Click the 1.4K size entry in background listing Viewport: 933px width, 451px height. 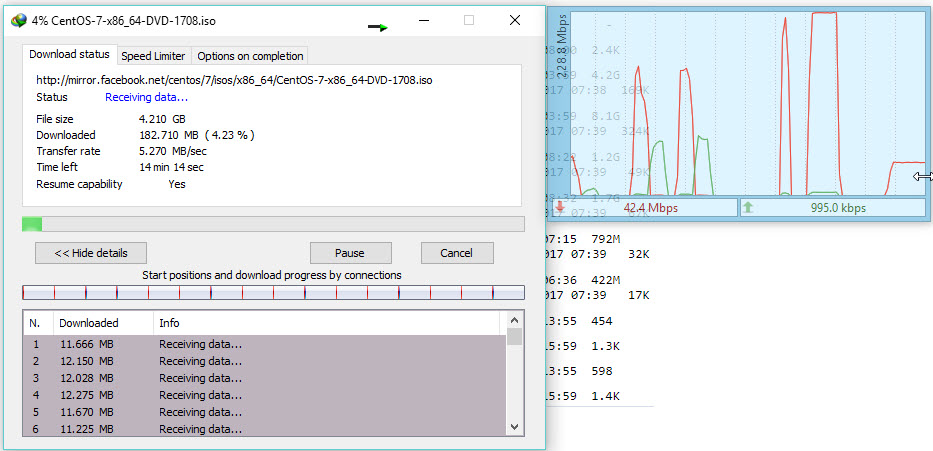606,396
